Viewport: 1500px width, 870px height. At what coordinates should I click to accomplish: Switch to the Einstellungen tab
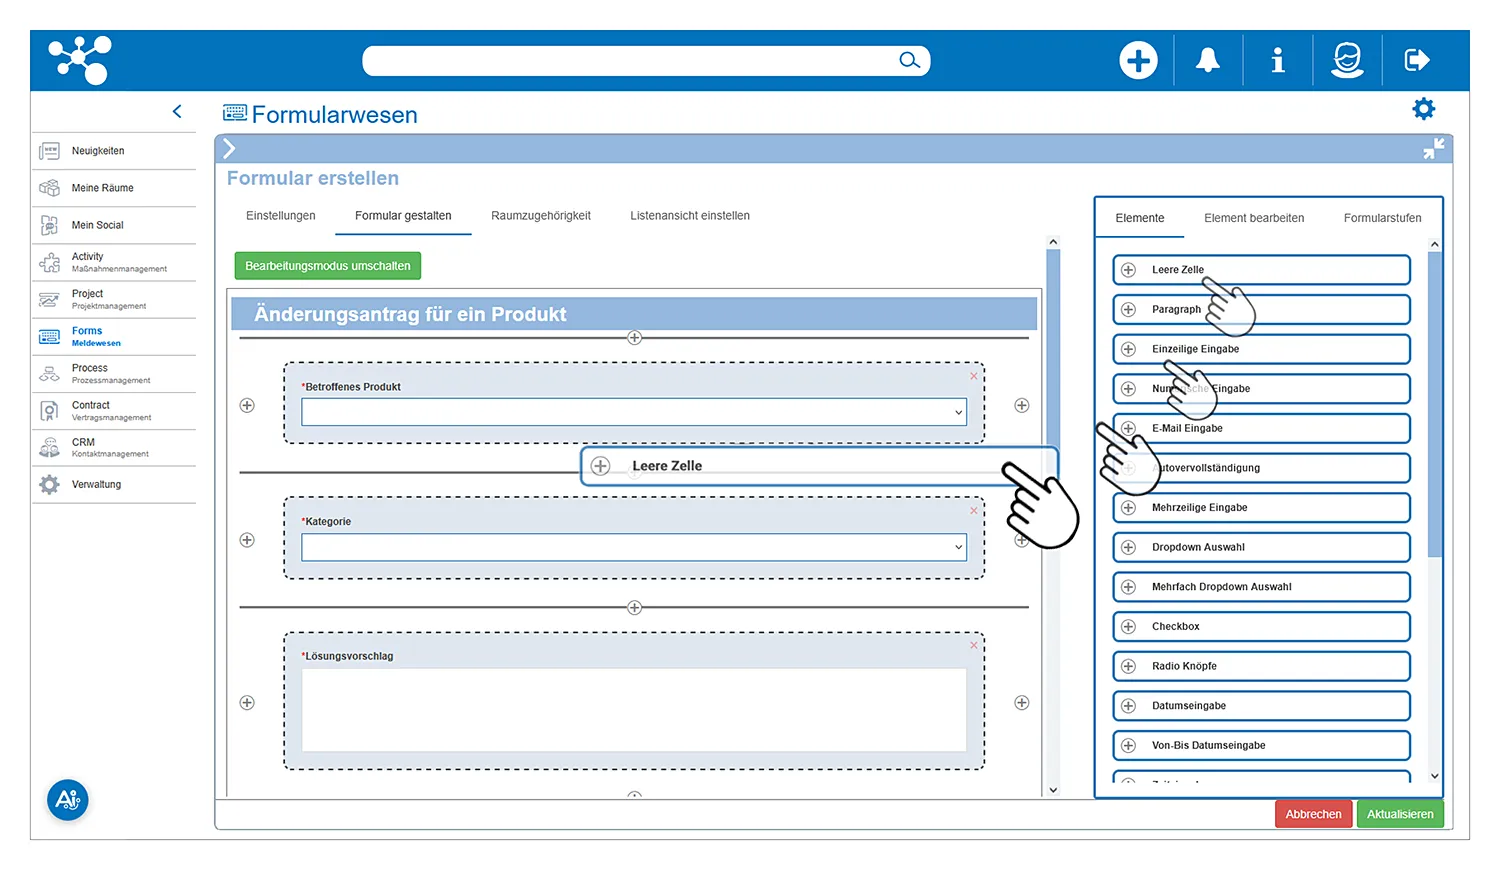280,216
